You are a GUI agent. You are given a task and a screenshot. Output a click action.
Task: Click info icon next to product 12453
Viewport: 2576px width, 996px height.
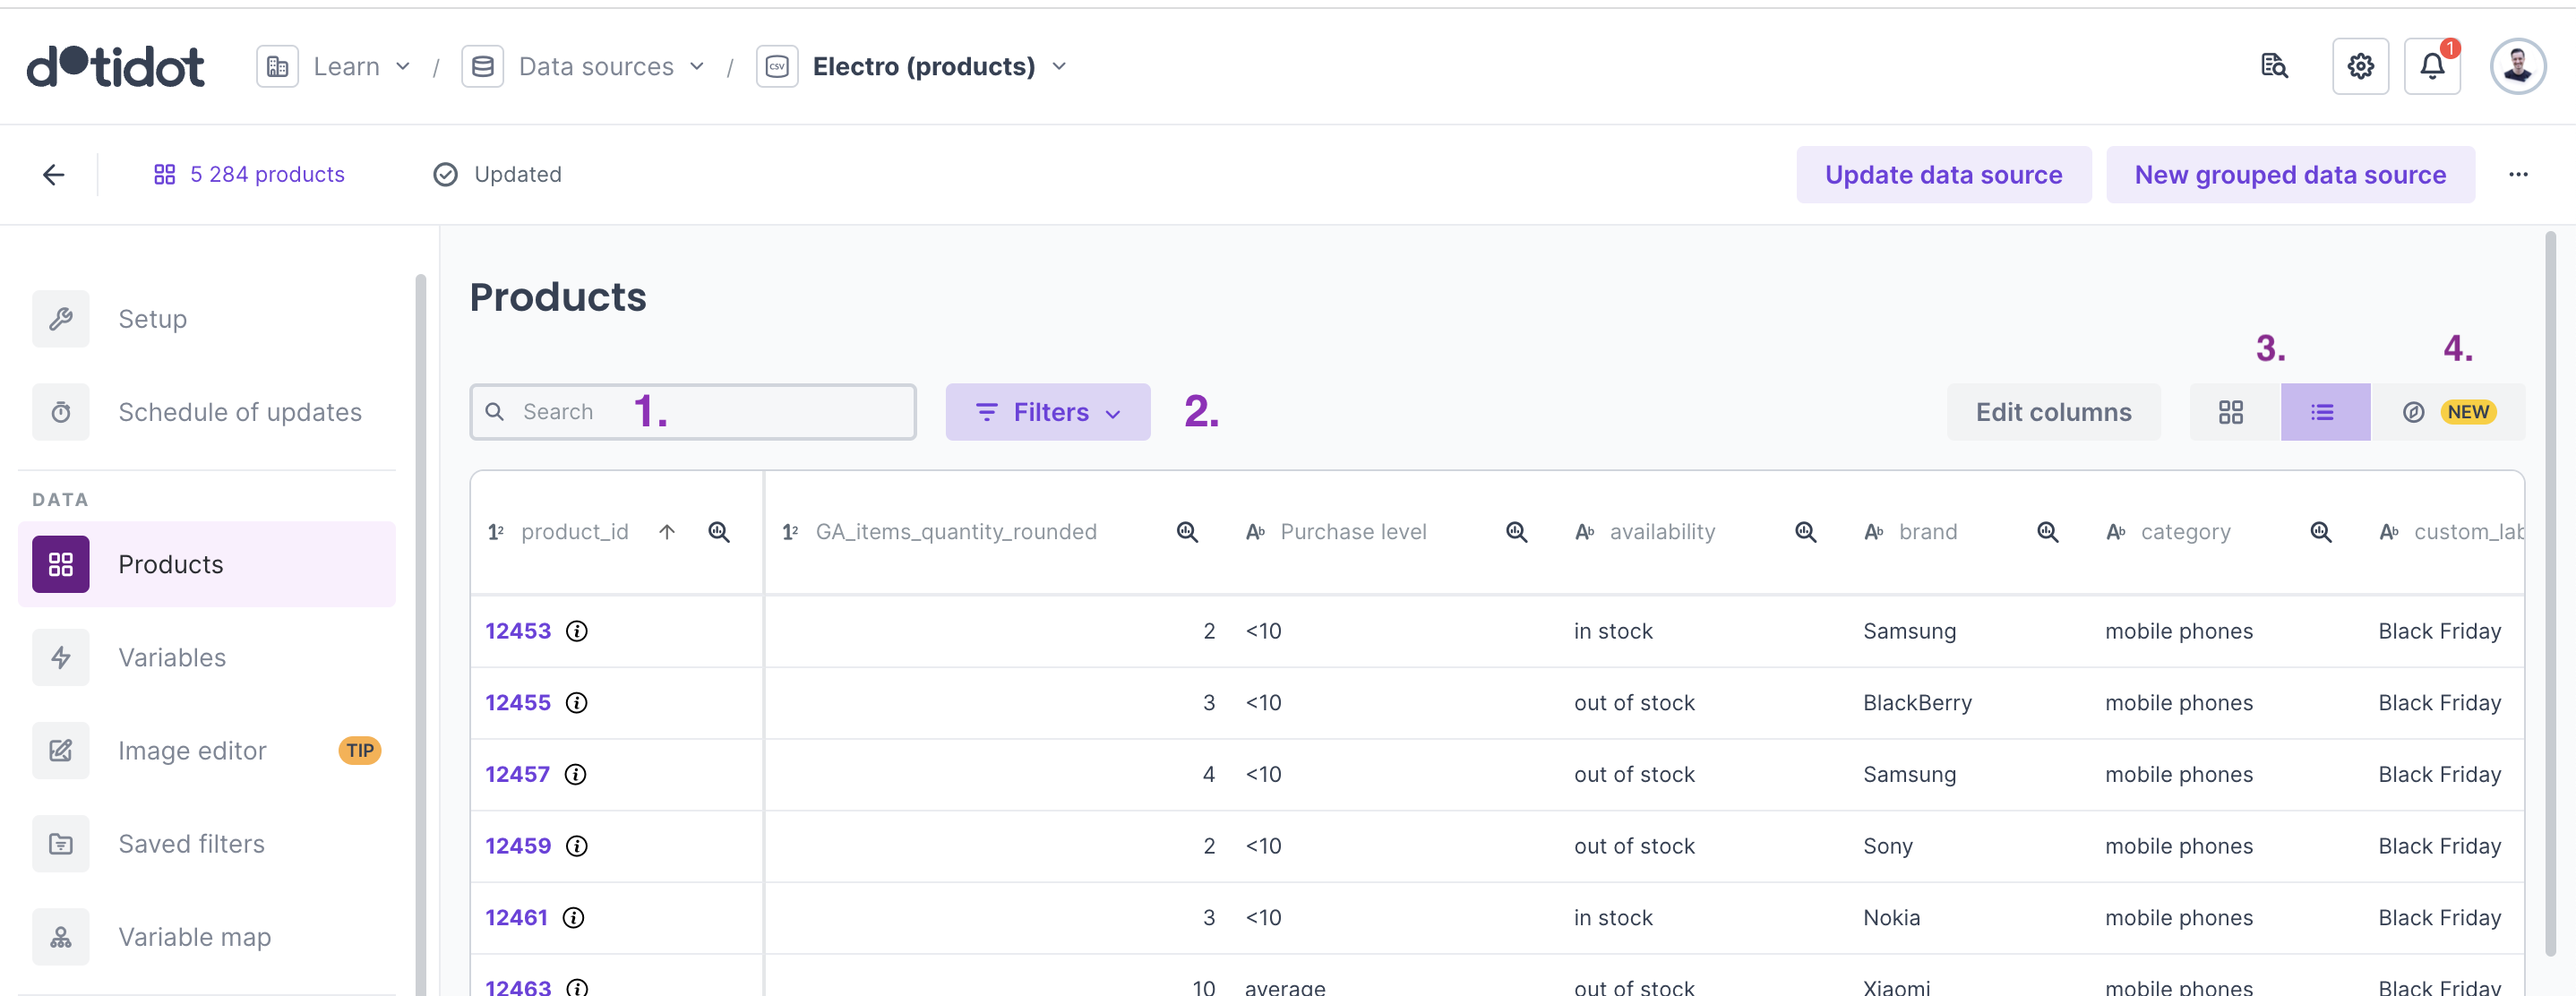pos(577,631)
